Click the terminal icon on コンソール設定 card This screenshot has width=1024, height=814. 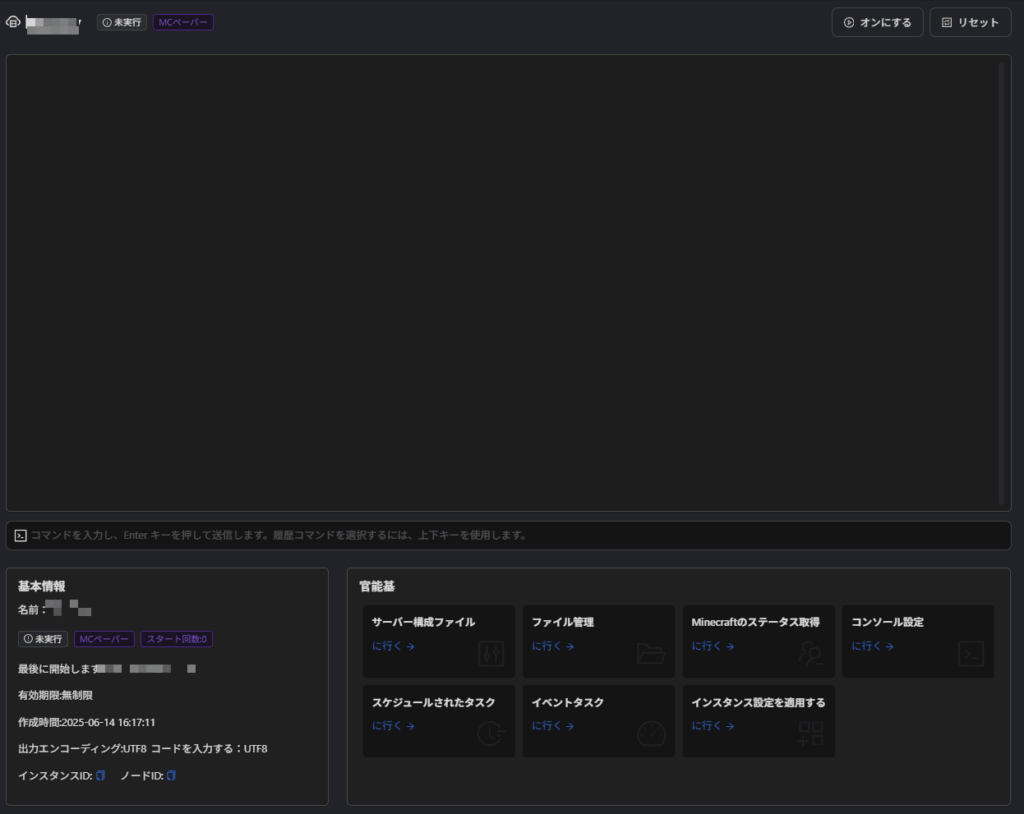click(971, 654)
